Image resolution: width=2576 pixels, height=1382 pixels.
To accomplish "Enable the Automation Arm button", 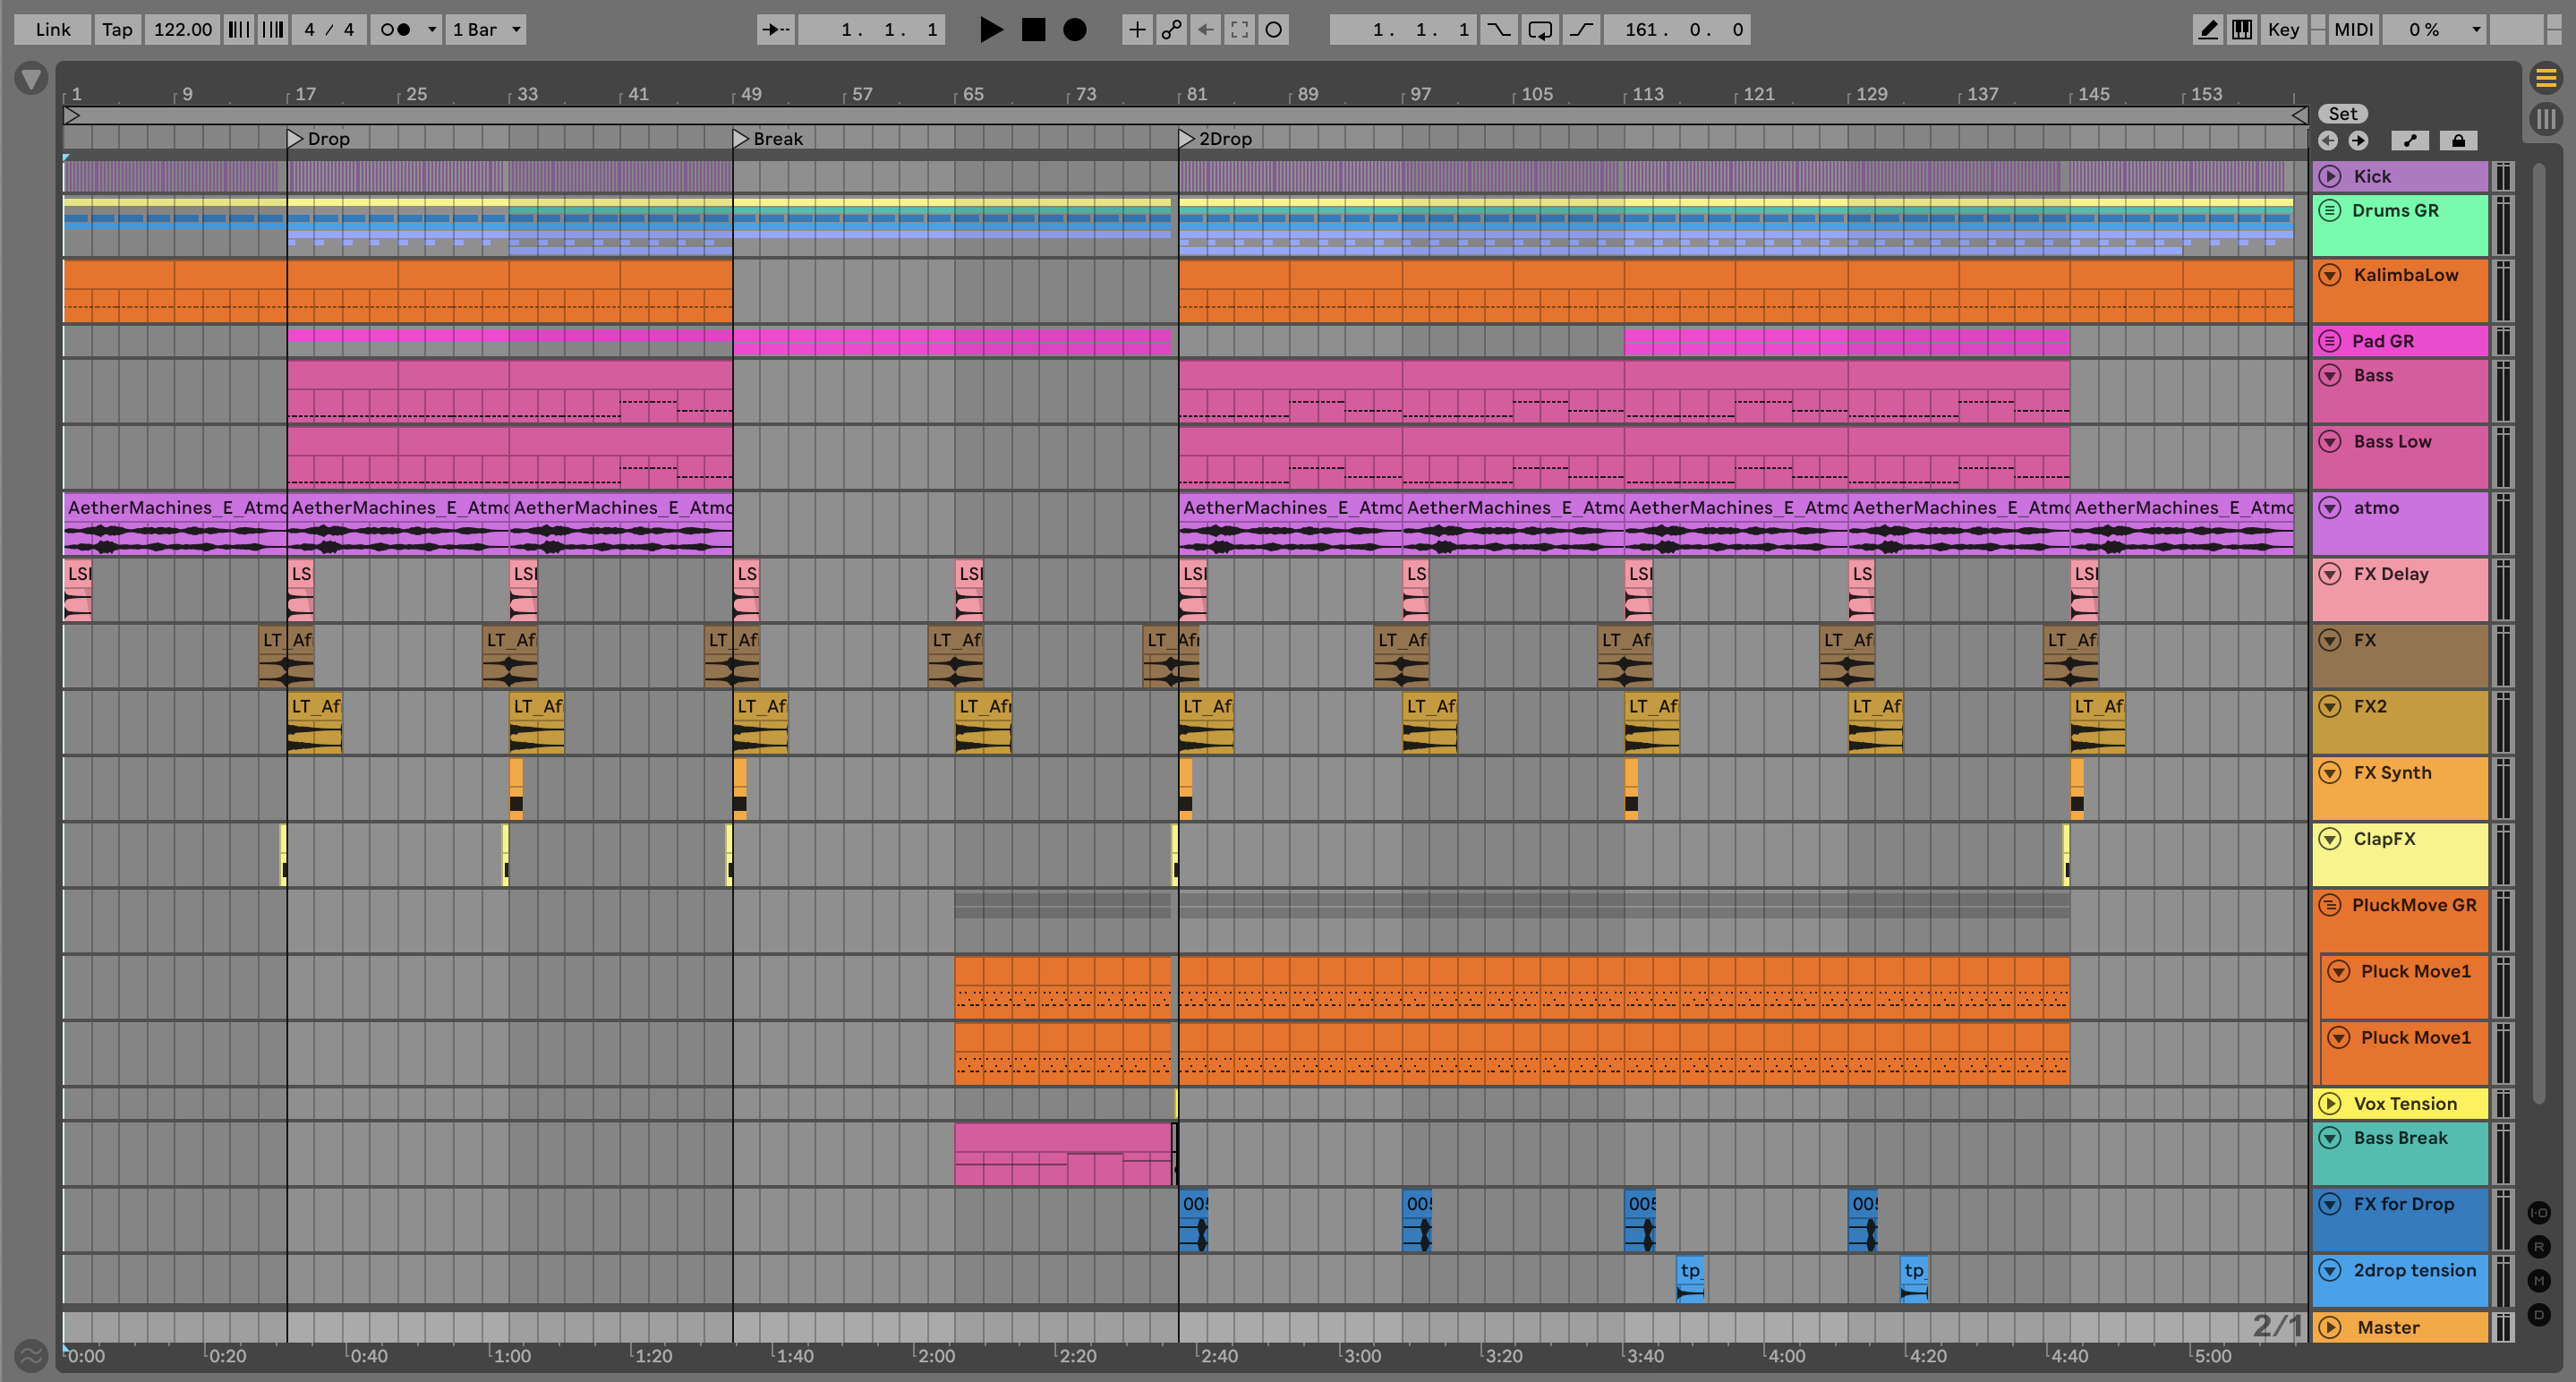I will point(1171,30).
